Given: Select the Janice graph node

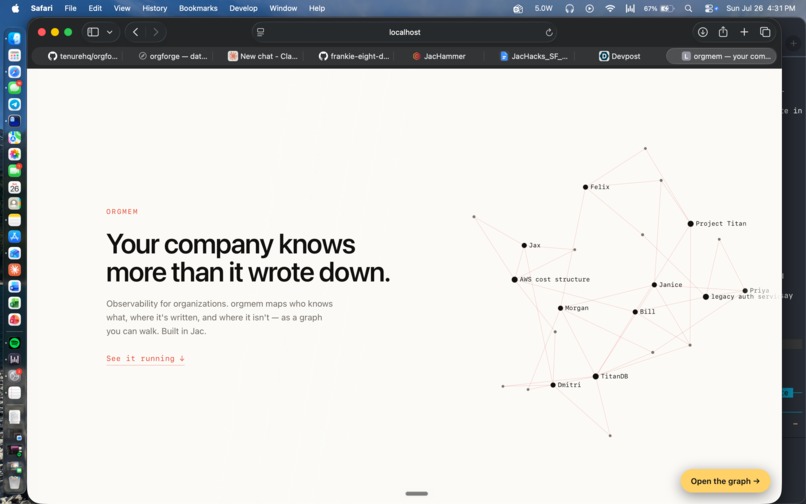Looking at the screenshot, I should pyautogui.click(x=654, y=285).
